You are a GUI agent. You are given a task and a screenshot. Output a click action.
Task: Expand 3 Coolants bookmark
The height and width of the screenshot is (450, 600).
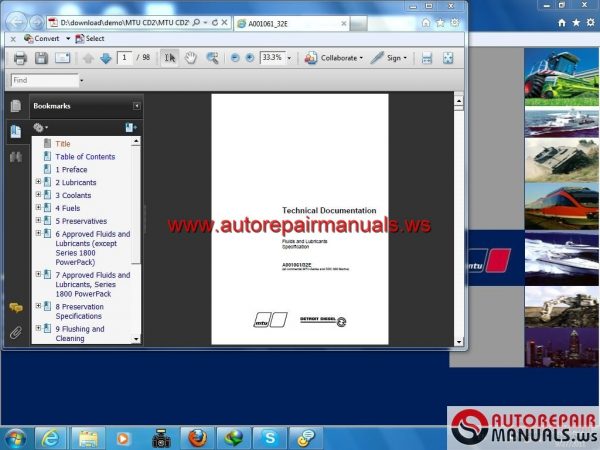[x=38, y=194]
